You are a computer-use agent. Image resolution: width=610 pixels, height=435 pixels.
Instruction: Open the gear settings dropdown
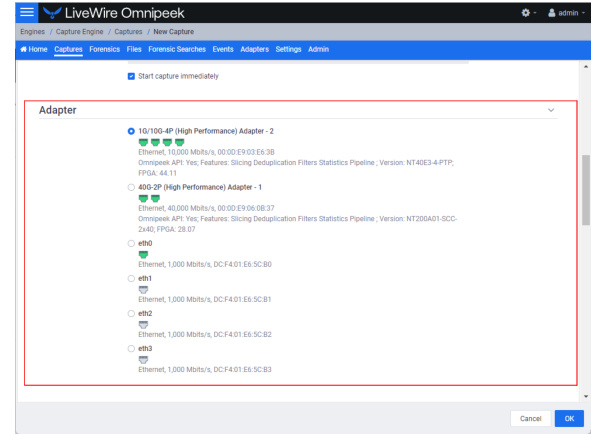[529, 13]
